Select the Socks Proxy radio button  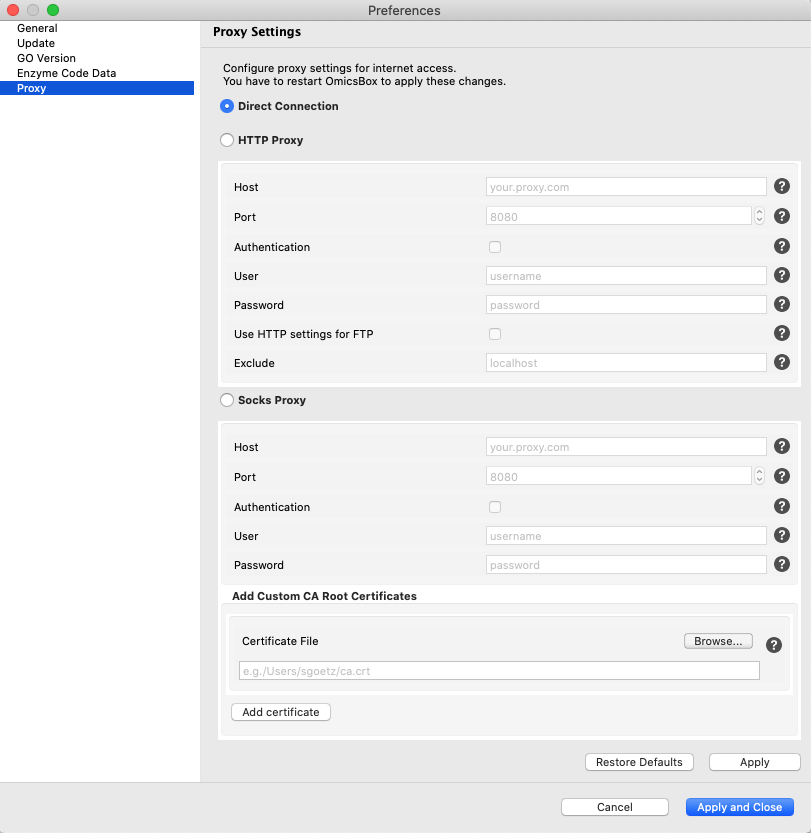coord(227,400)
